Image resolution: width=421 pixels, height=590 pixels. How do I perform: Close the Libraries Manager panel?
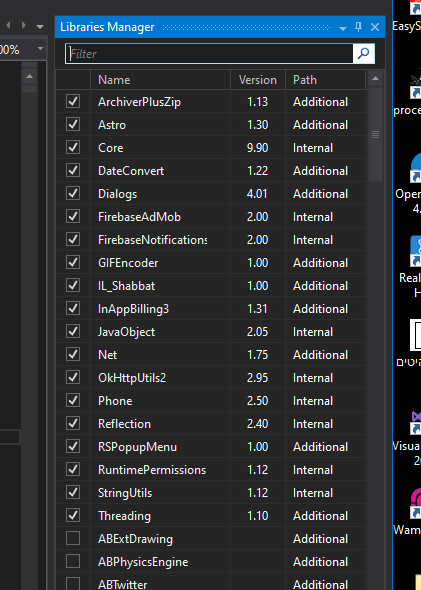(375, 27)
